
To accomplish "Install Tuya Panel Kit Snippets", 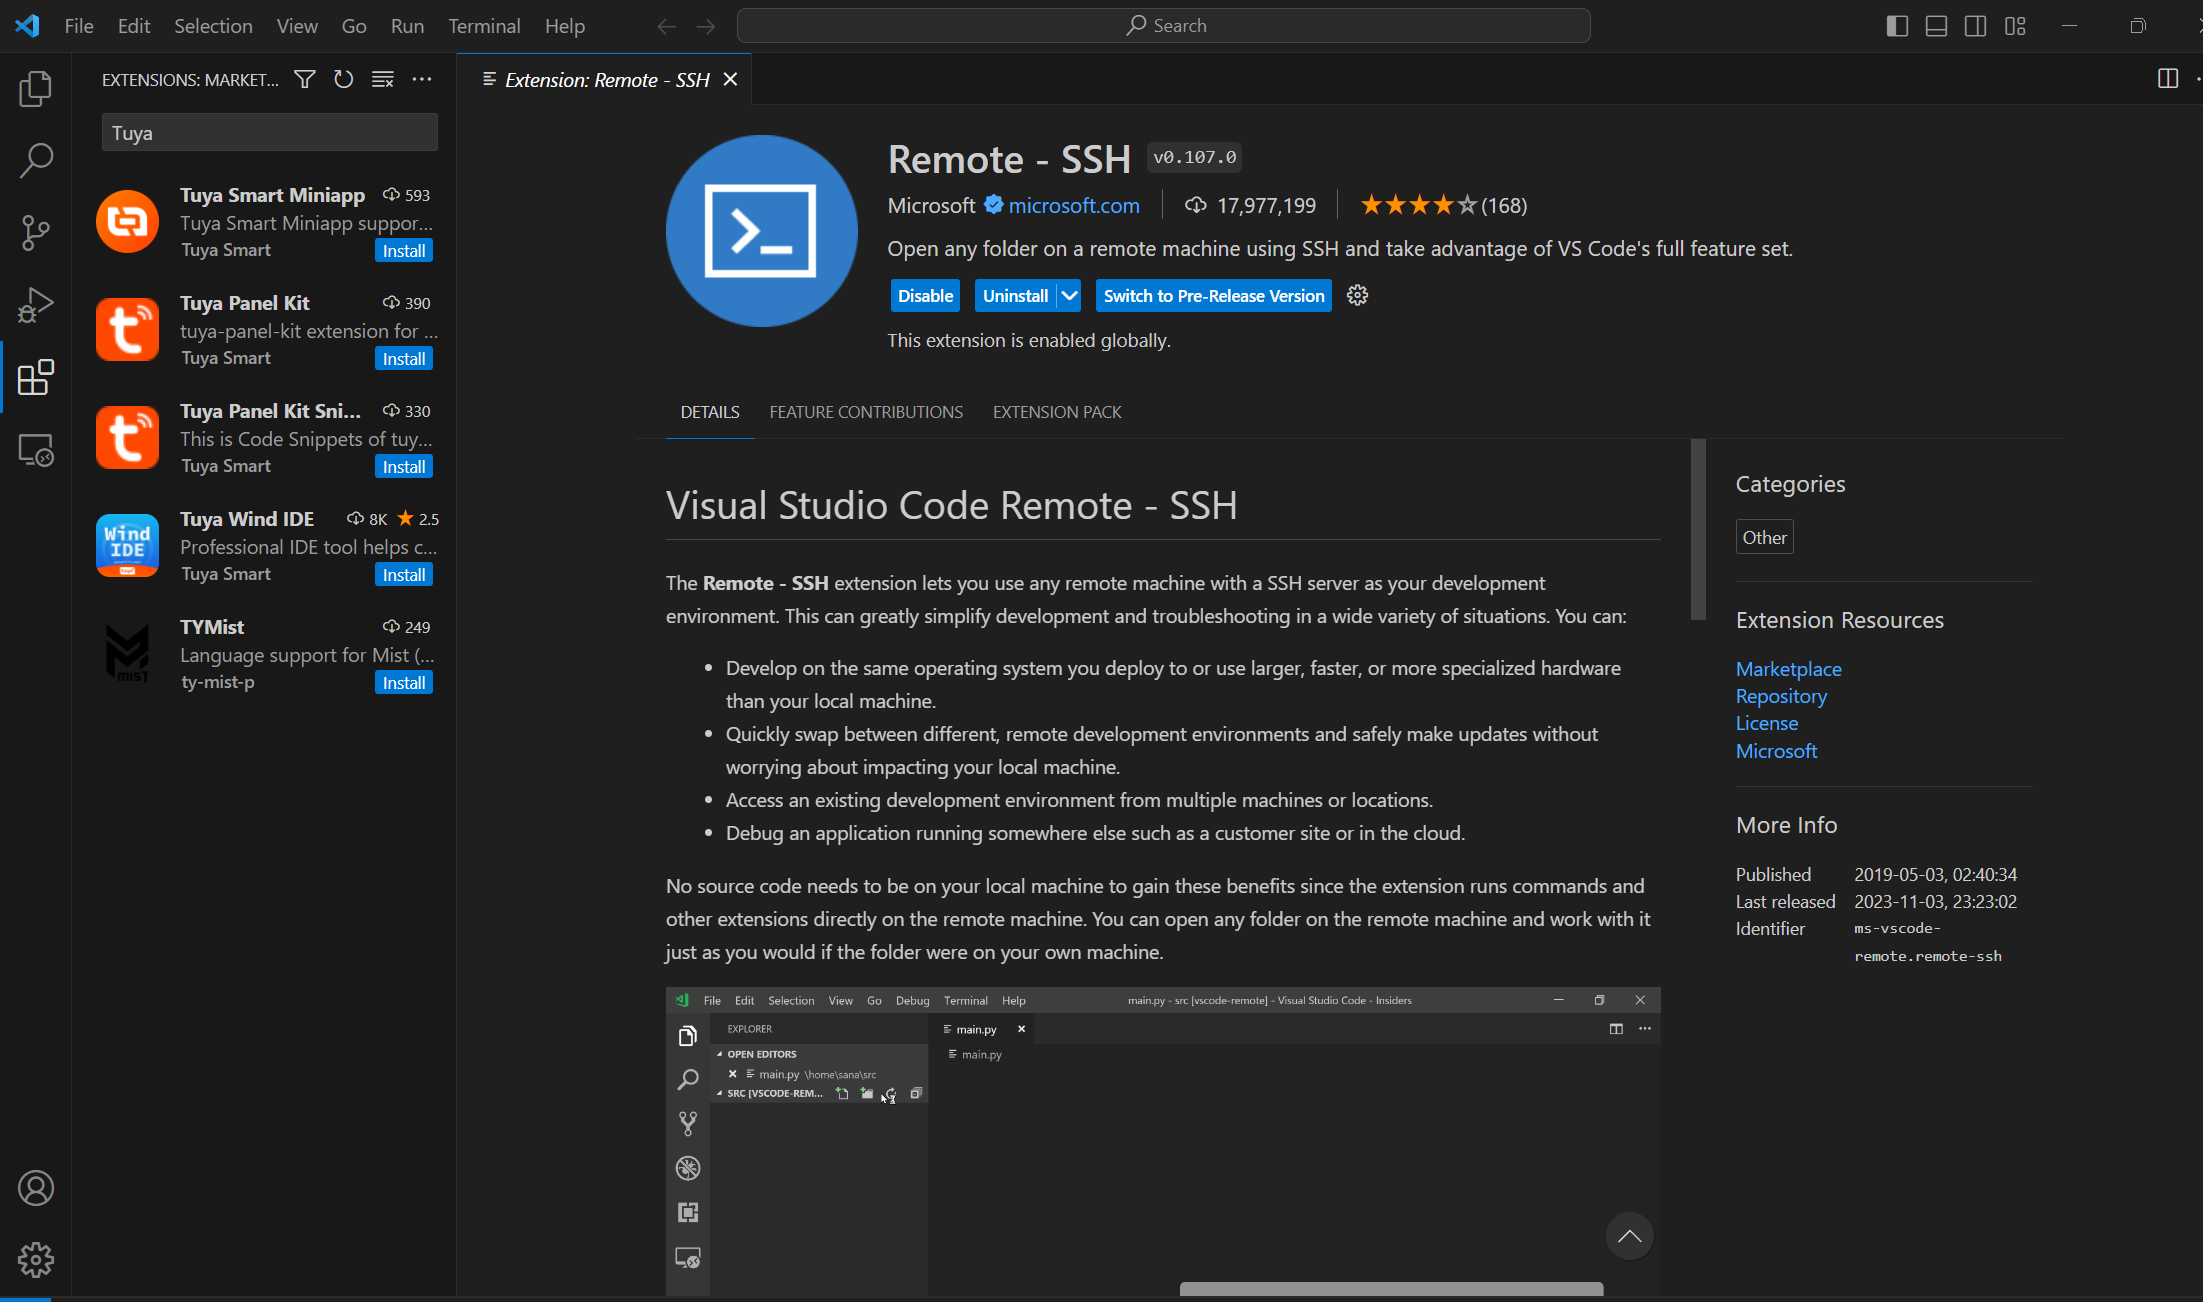I will 404,466.
